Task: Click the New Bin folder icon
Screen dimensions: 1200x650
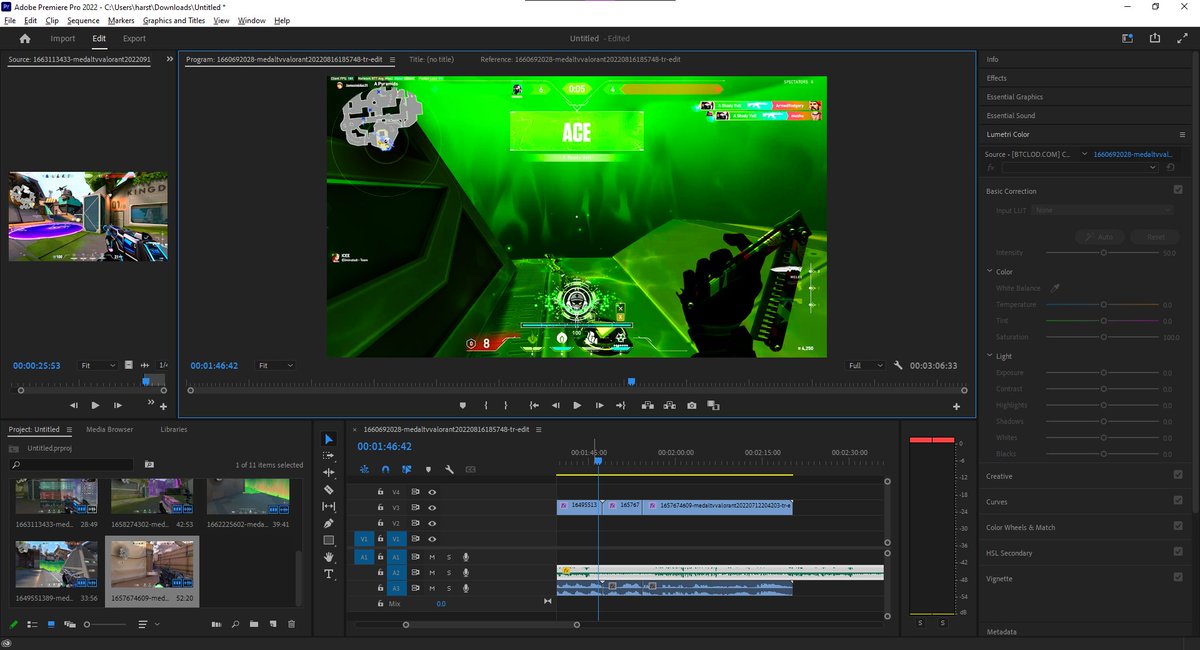Action: 254,624
